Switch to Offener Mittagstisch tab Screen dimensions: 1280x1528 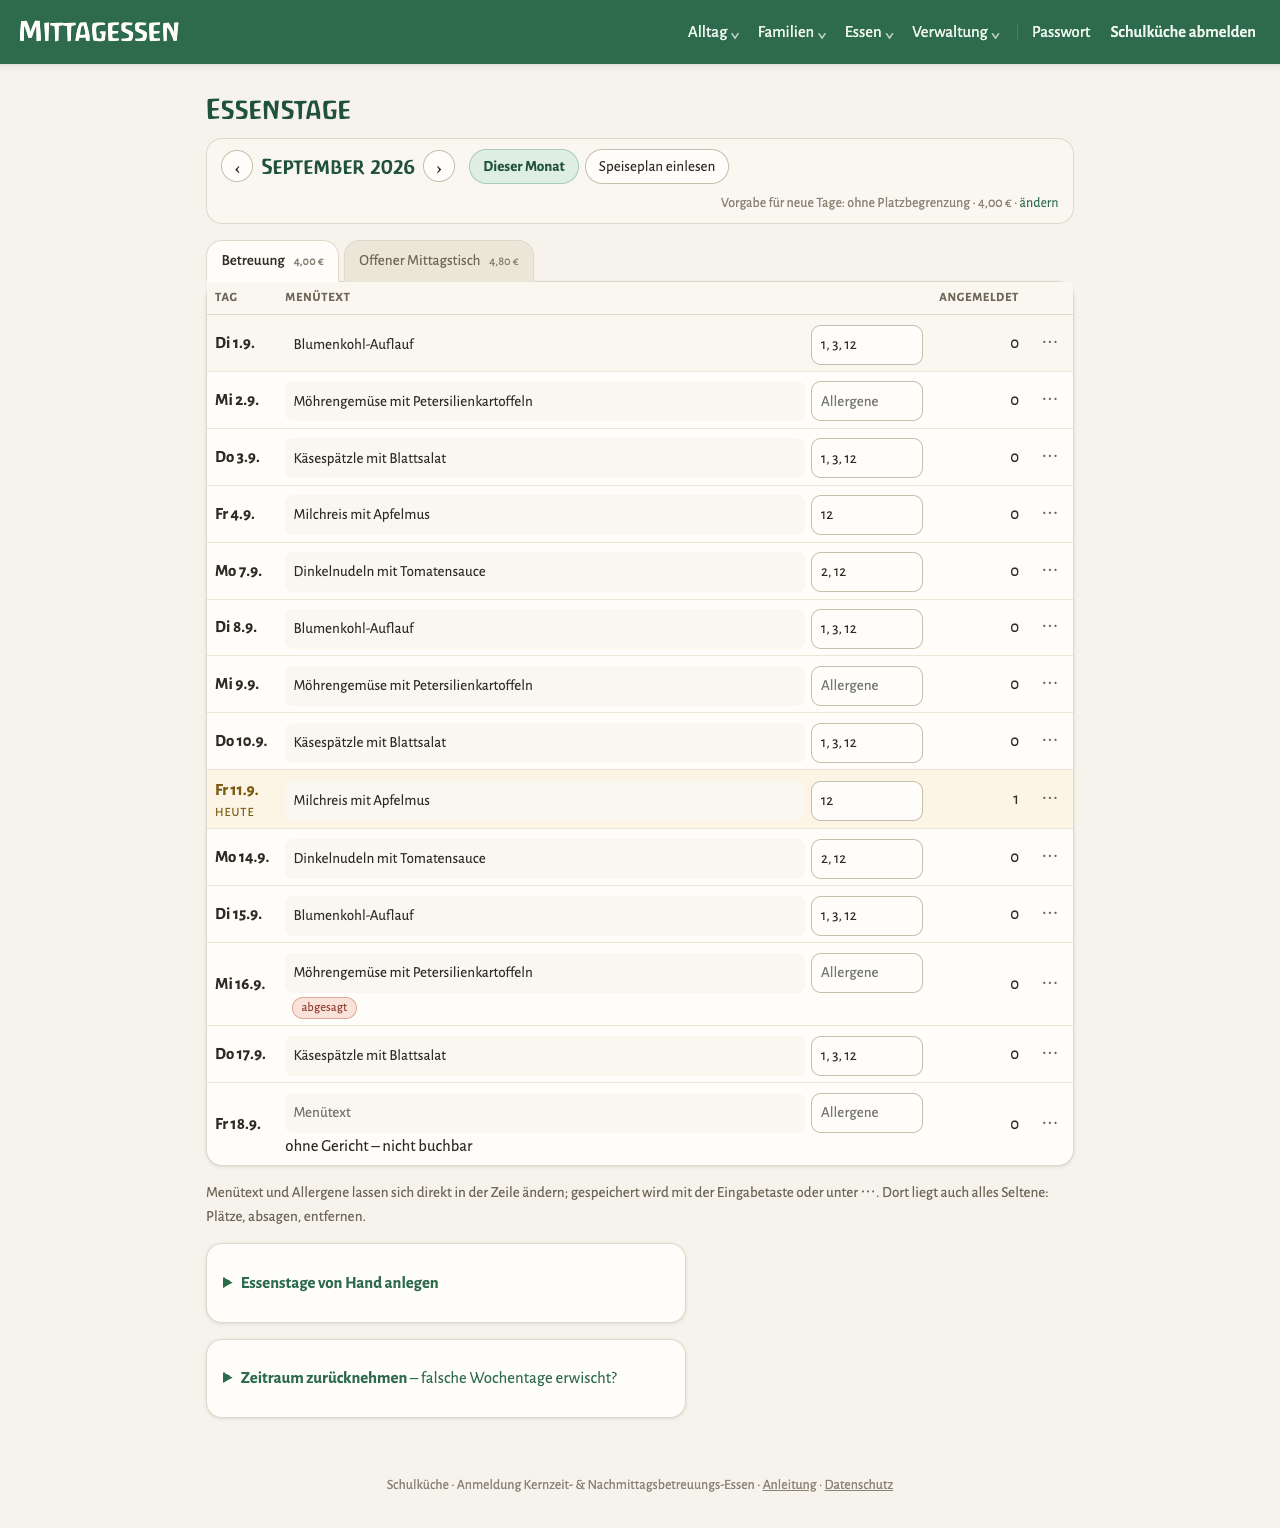click(x=439, y=261)
